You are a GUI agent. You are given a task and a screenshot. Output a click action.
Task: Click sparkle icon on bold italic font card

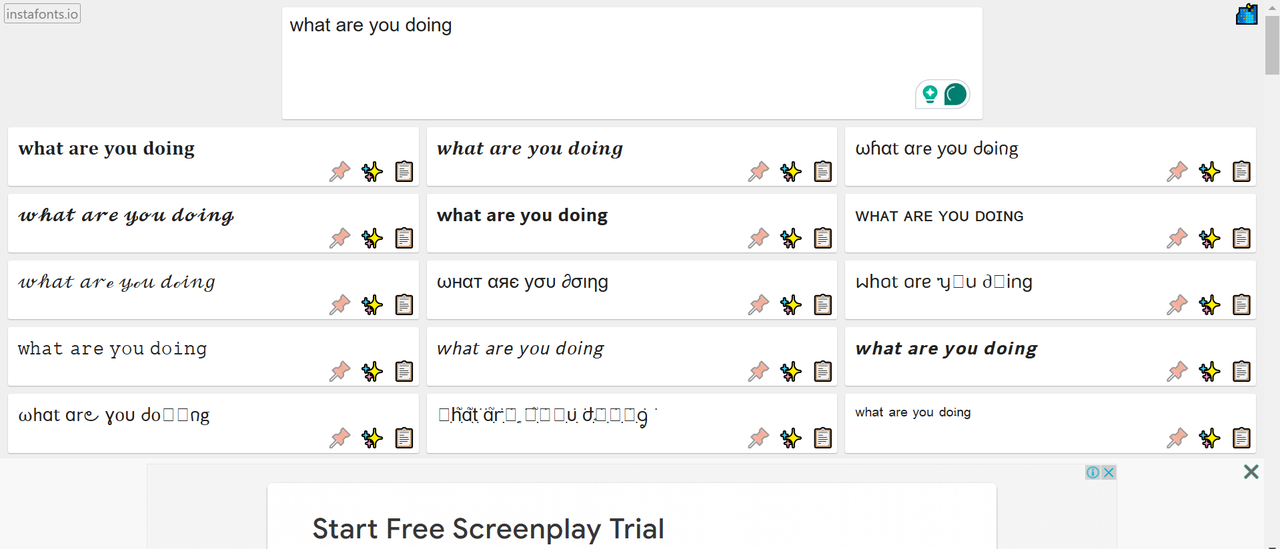coord(790,172)
